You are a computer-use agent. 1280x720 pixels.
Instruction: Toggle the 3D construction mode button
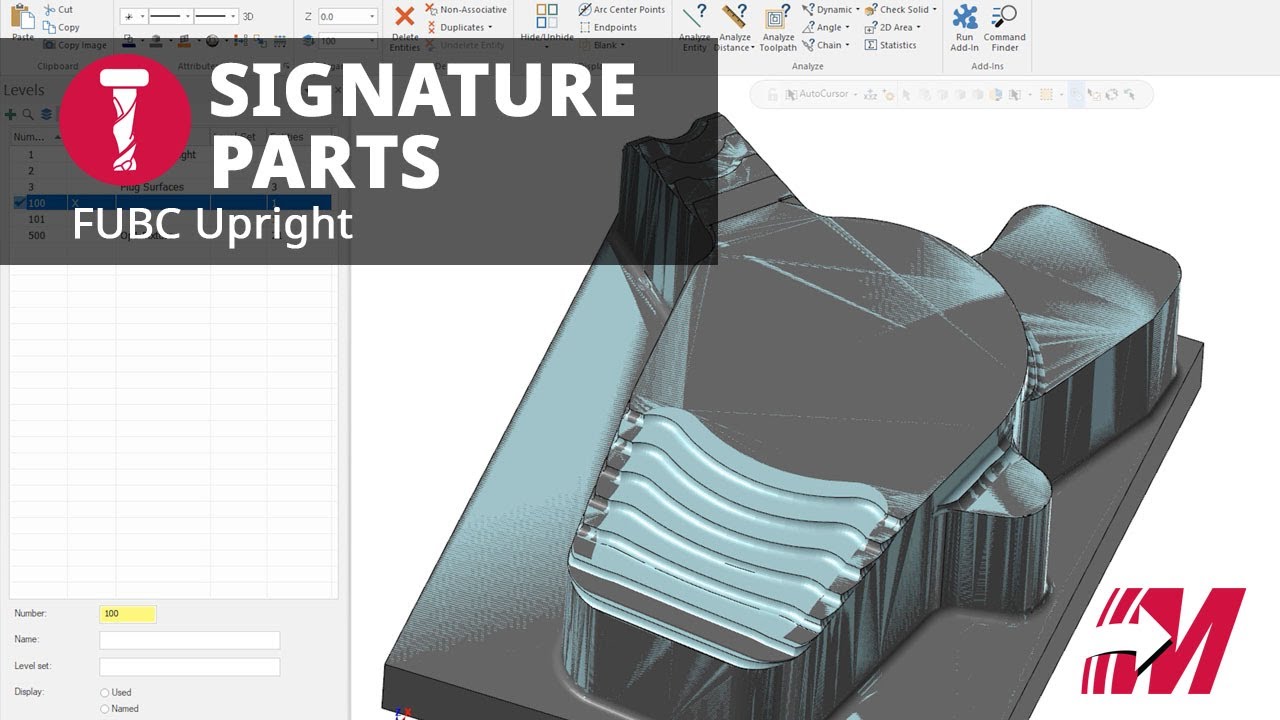pyautogui.click(x=248, y=17)
